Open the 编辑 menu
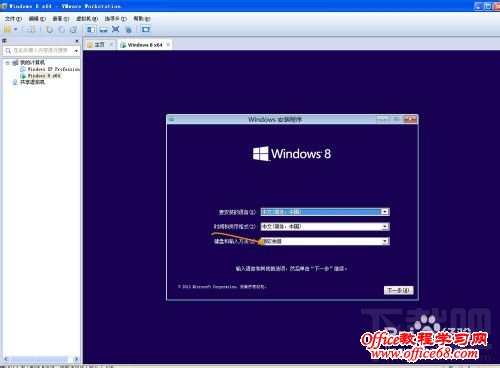This screenshot has width=500, height=368. click(37, 19)
